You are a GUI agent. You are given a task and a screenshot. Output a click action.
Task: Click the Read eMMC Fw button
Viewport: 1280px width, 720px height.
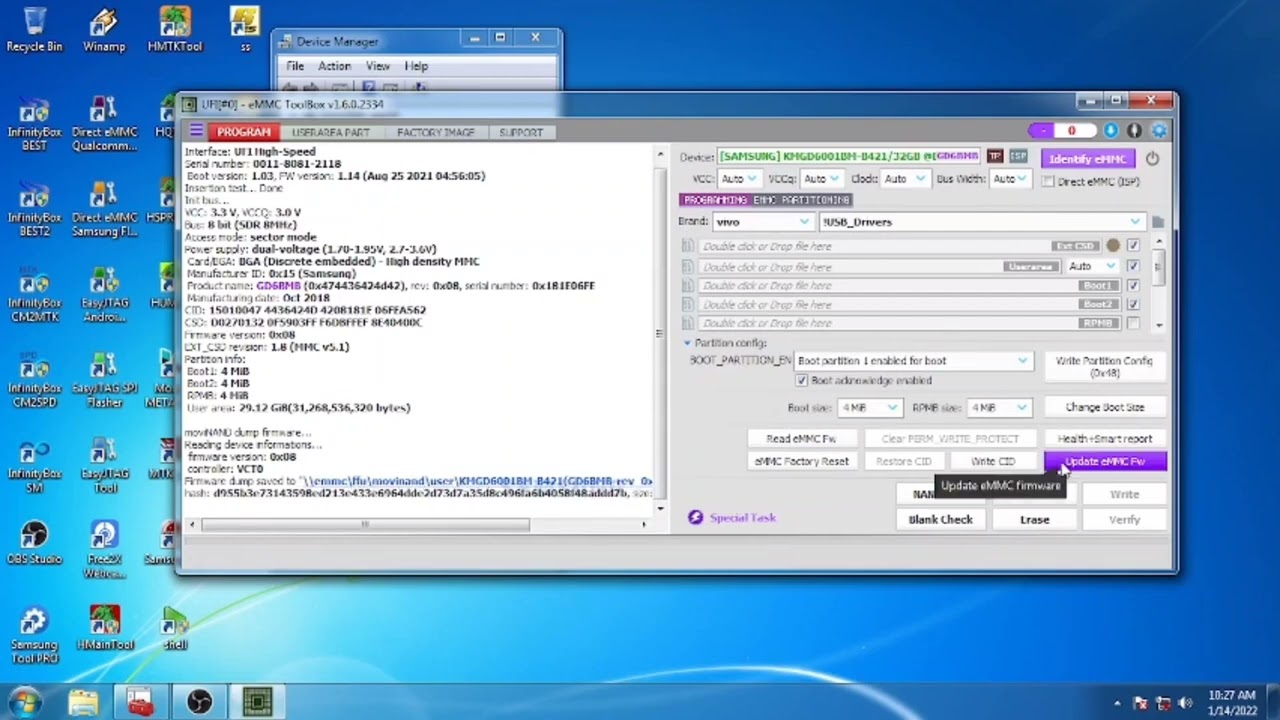pyautogui.click(x=801, y=439)
